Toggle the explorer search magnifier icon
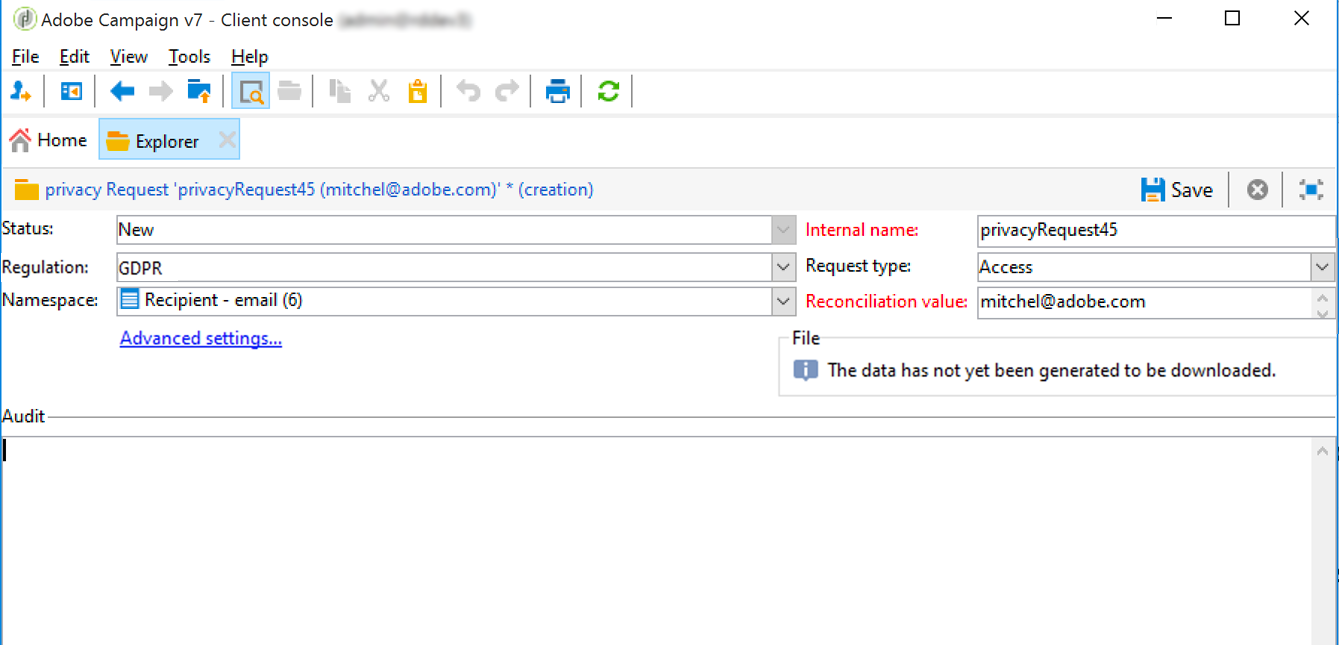The image size is (1339, 645). (251, 92)
